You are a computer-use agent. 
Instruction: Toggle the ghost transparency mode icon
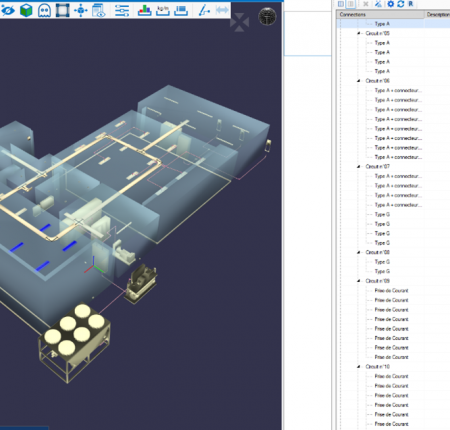(44, 10)
